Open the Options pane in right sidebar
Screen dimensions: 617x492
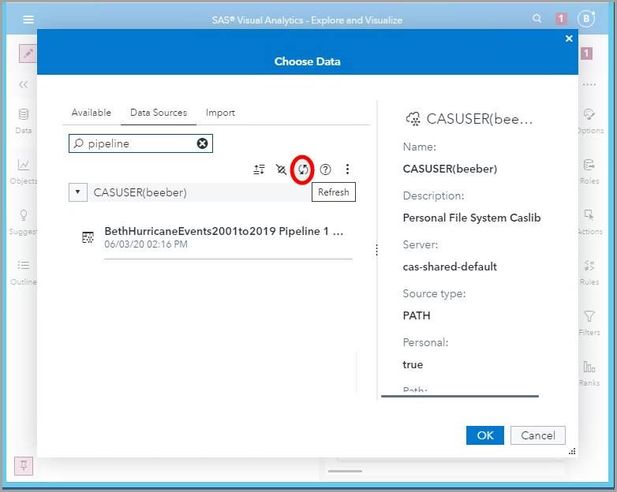tap(589, 121)
